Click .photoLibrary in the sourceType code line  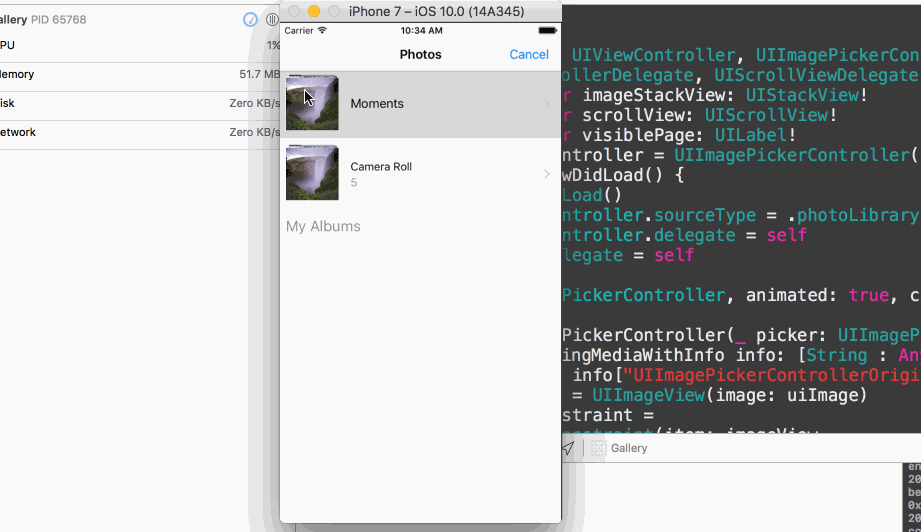click(853, 215)
